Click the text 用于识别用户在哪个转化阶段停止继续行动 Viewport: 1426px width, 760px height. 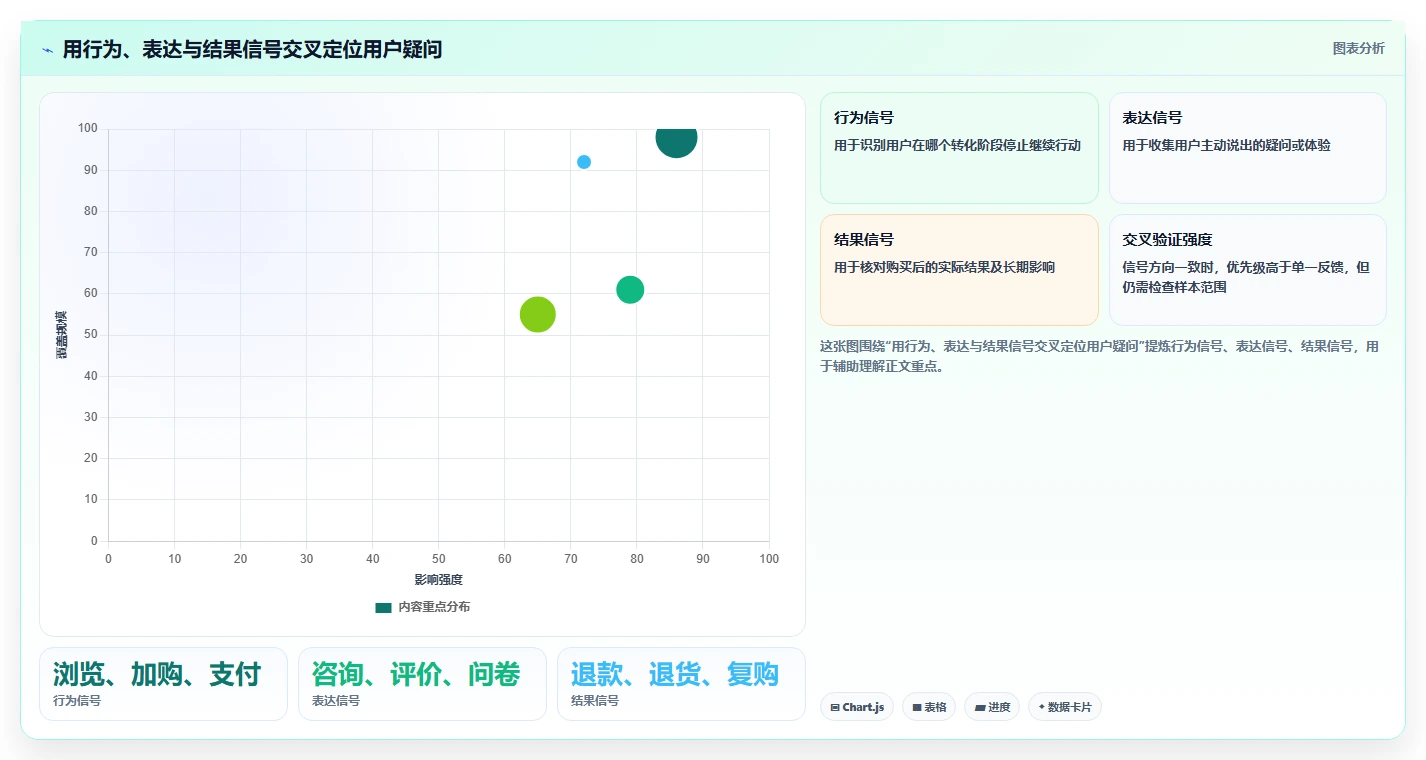(958, 146)
